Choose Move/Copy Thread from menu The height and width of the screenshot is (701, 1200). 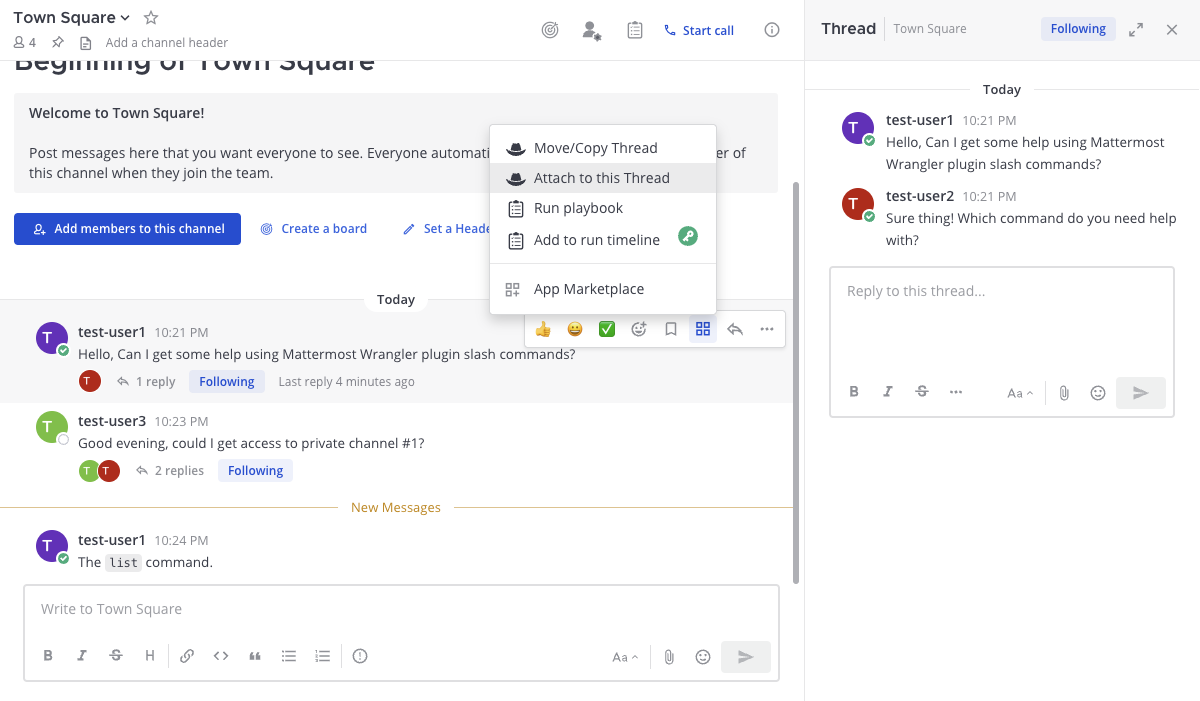[595, 148]
